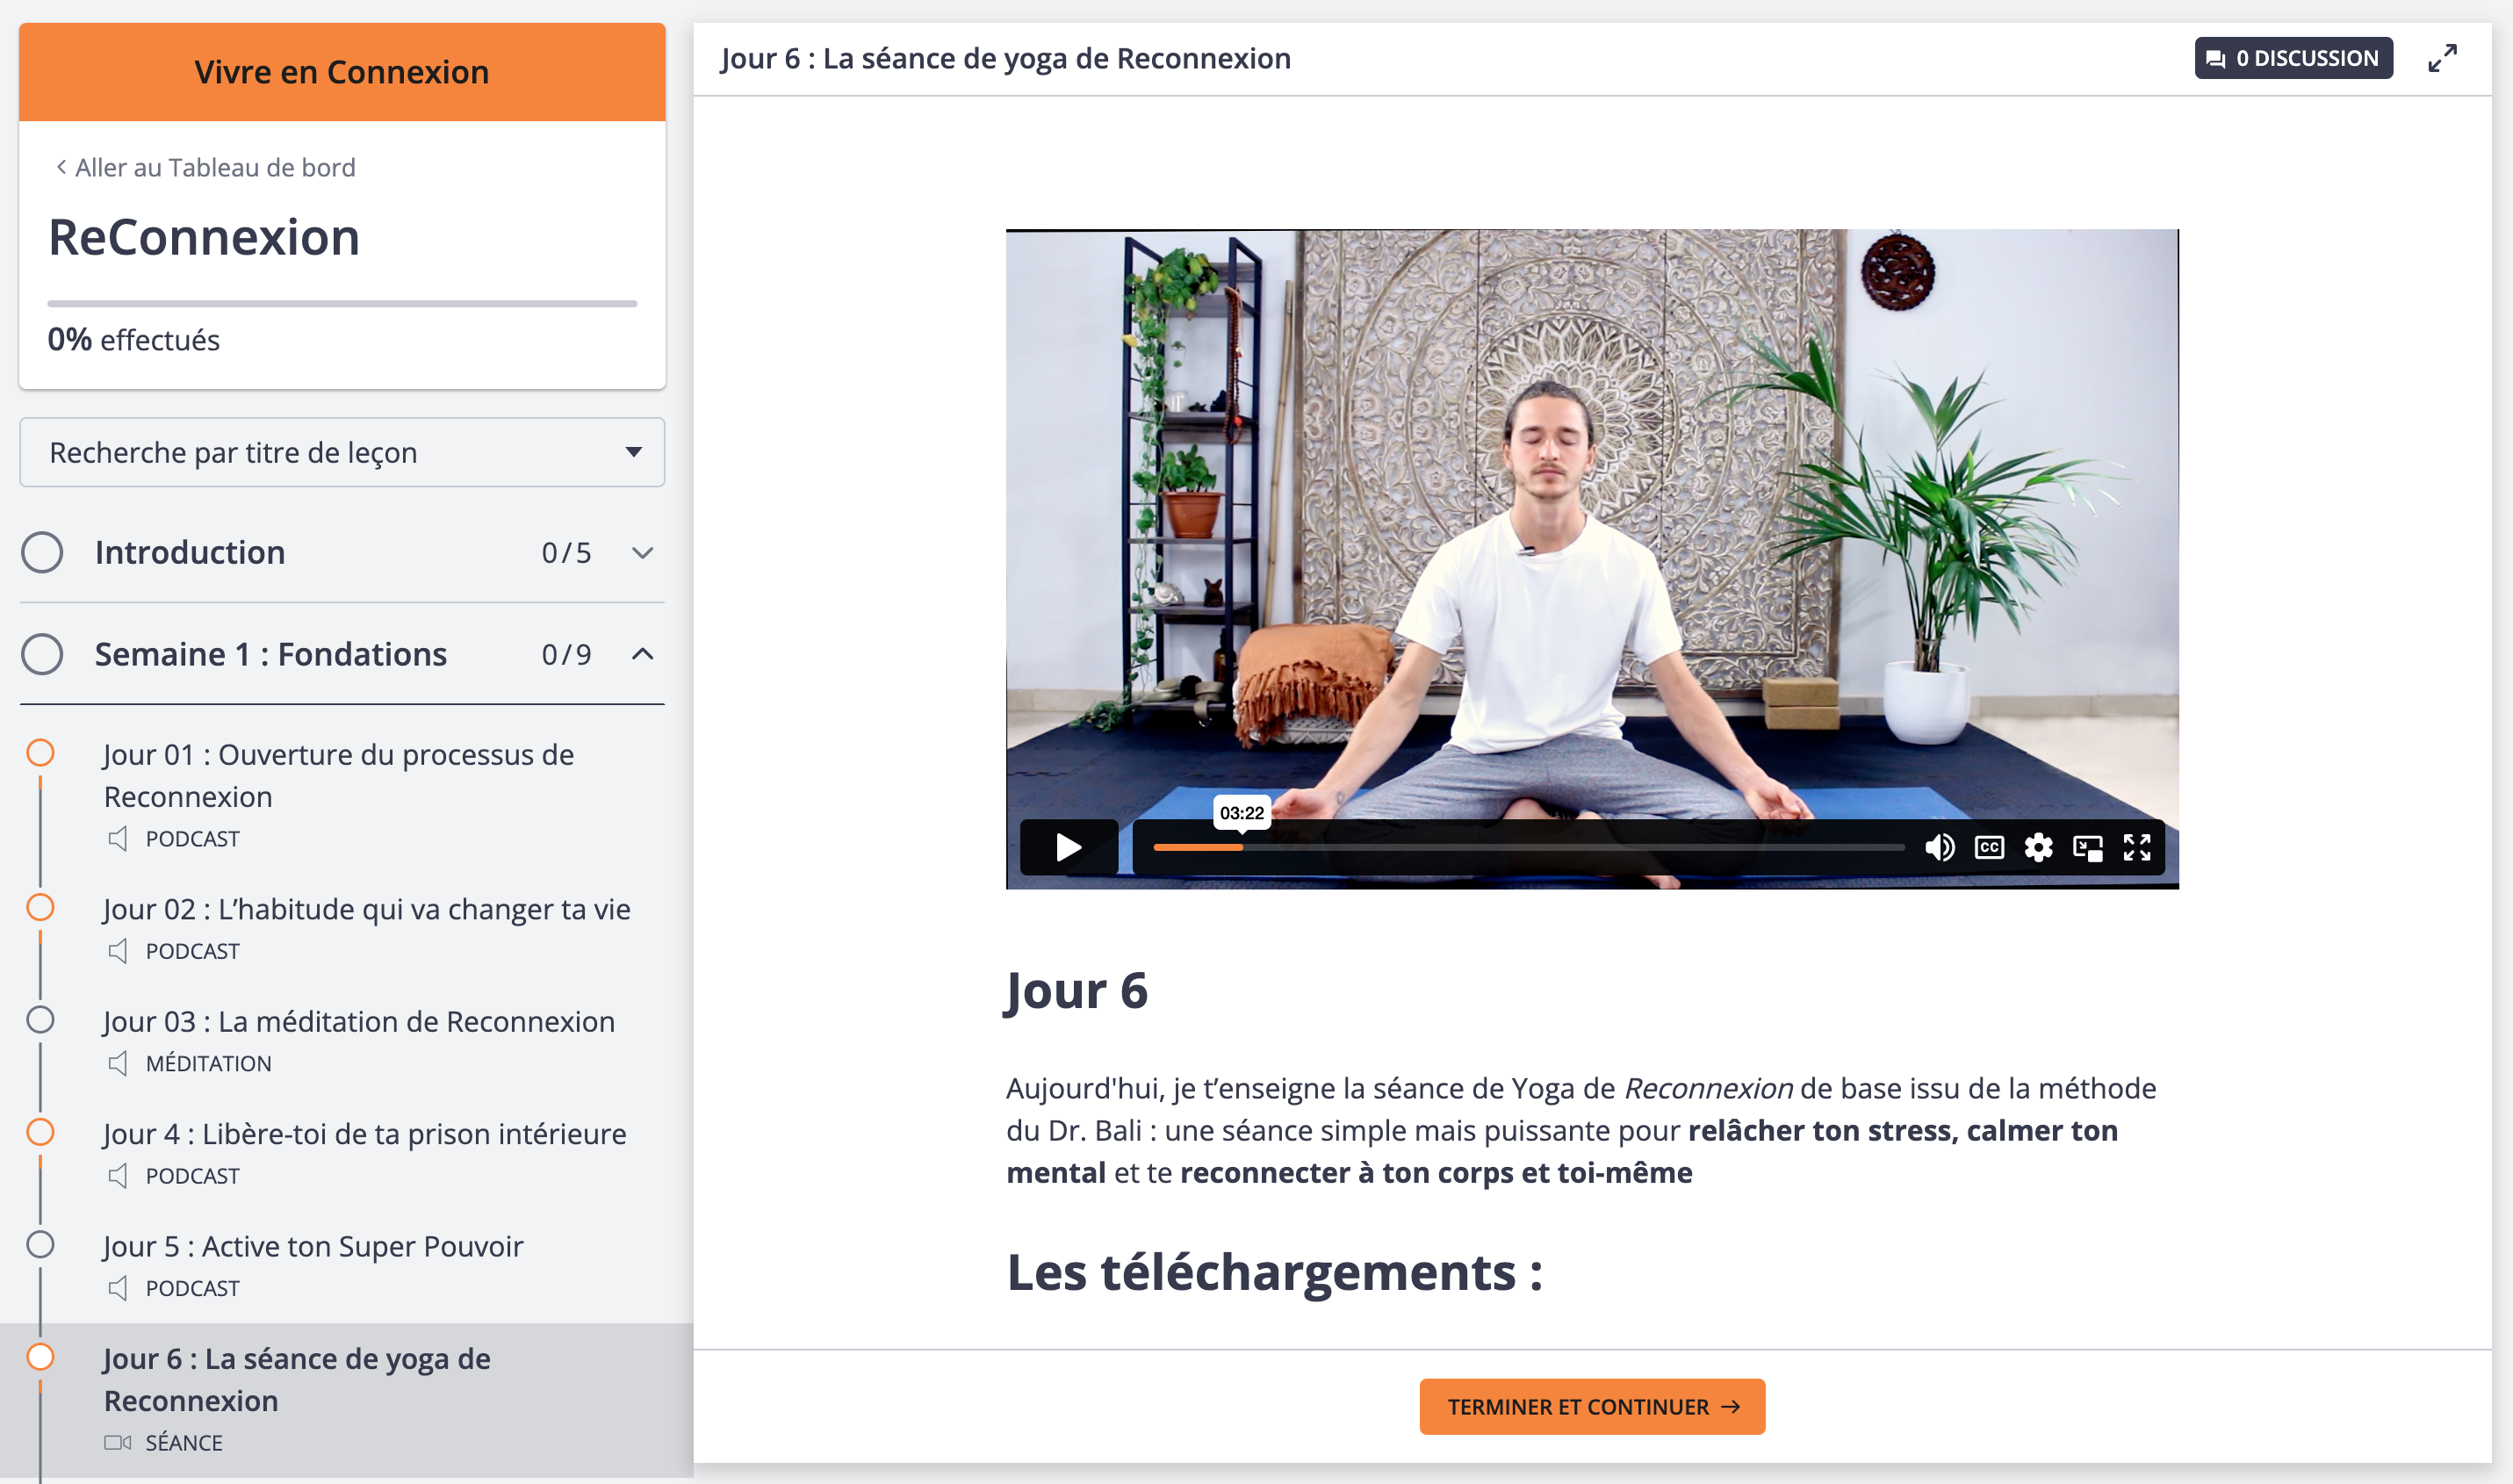The image size is (2513, 1484).
Task: Click the video progress bar
Action: (x=1528, y=847)
